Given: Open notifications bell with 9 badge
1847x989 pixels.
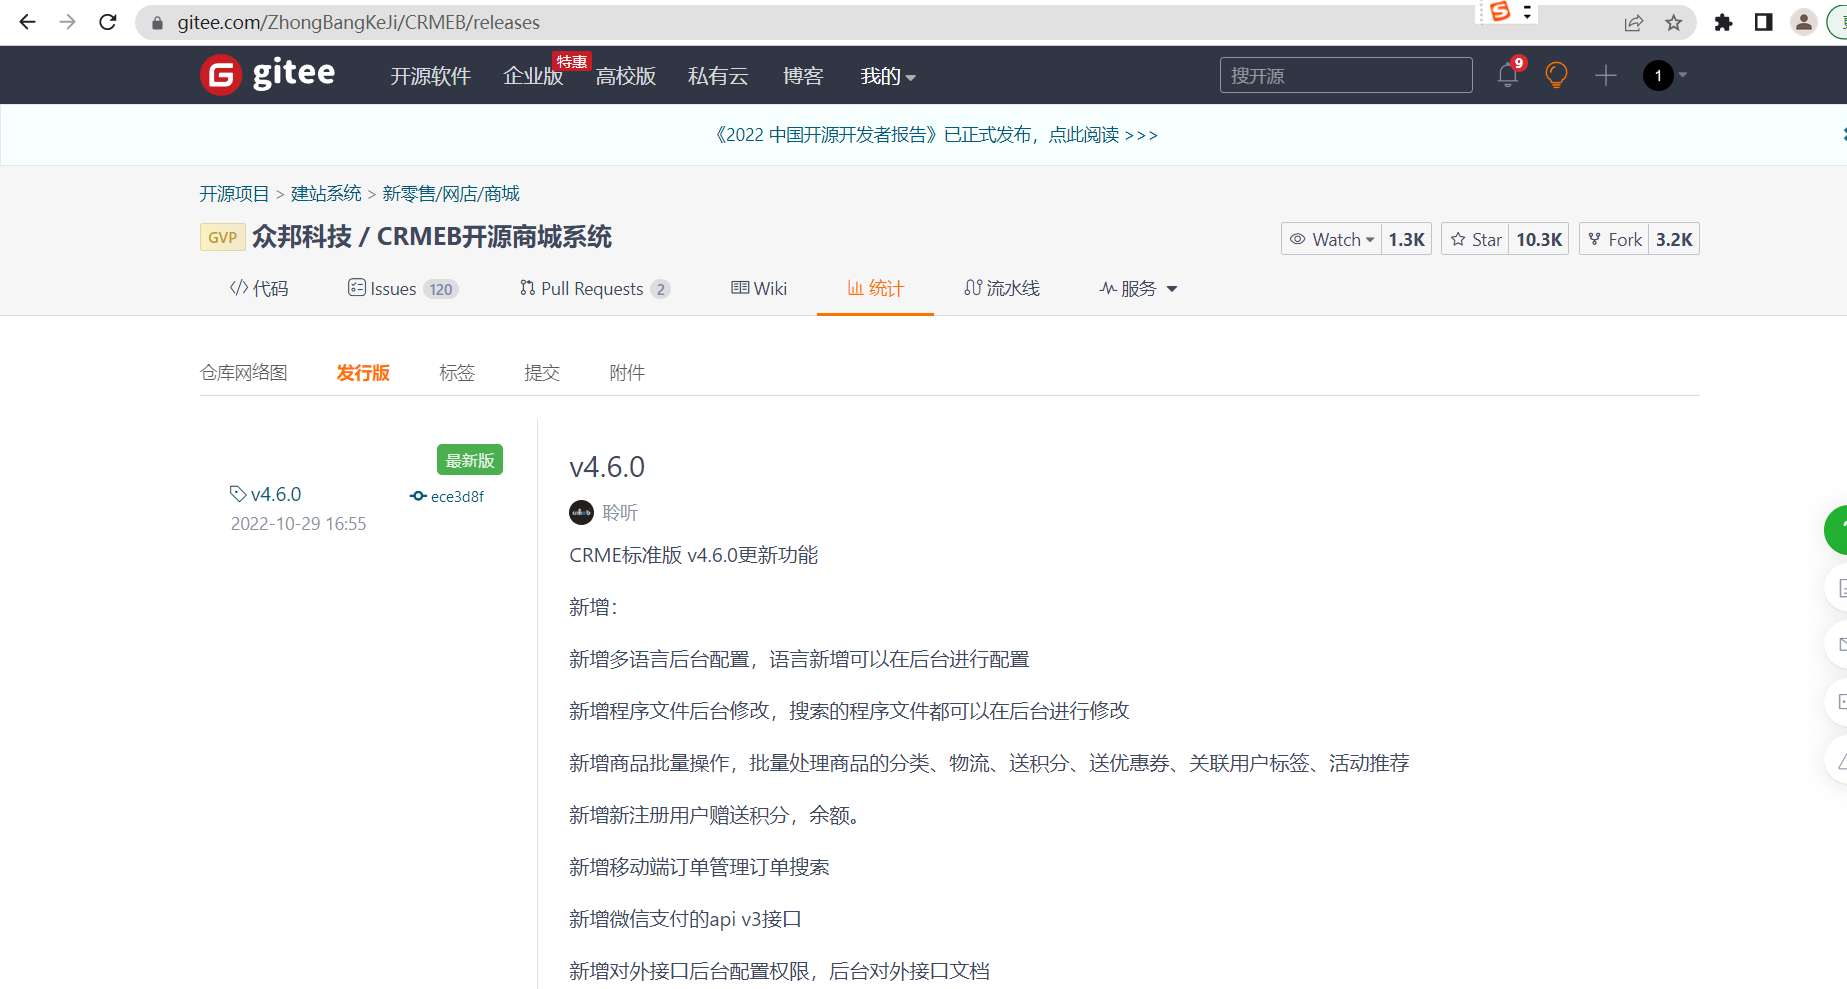Looking at the screenshot, I should [1508, 75].
